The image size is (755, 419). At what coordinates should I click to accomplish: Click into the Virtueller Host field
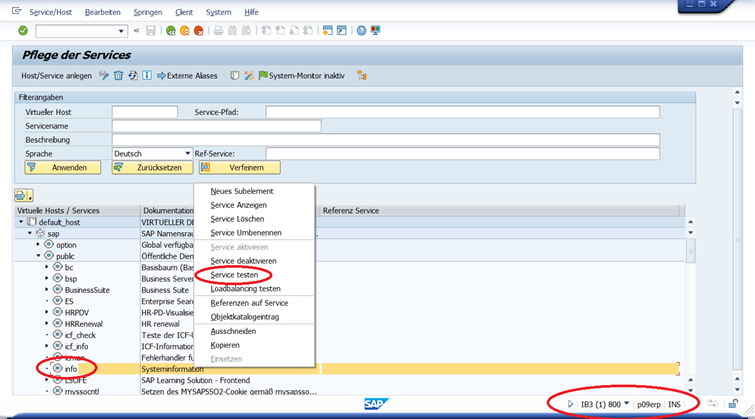pos(145,112)
